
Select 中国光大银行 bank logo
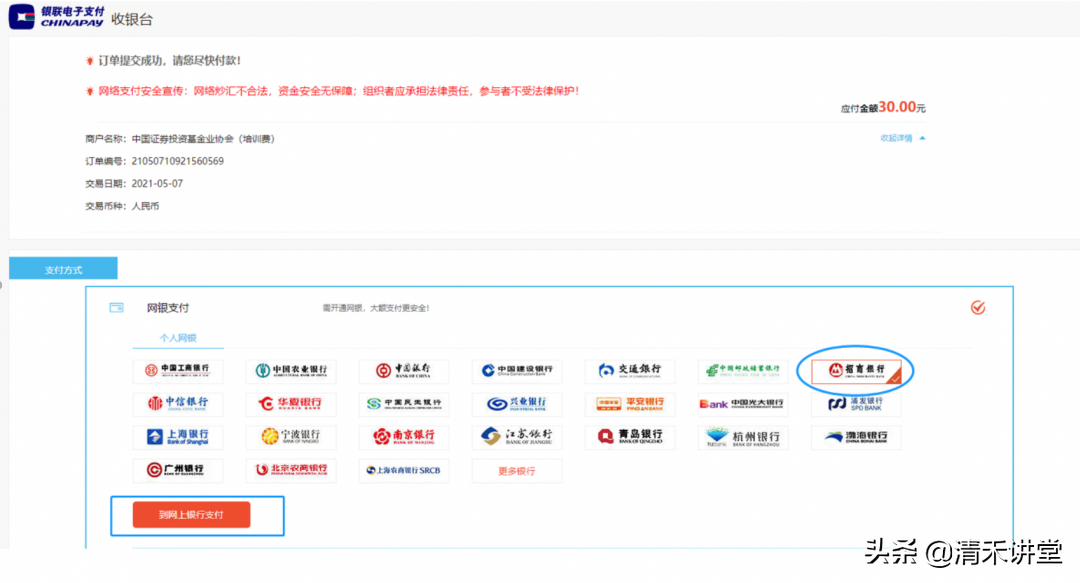742,404
